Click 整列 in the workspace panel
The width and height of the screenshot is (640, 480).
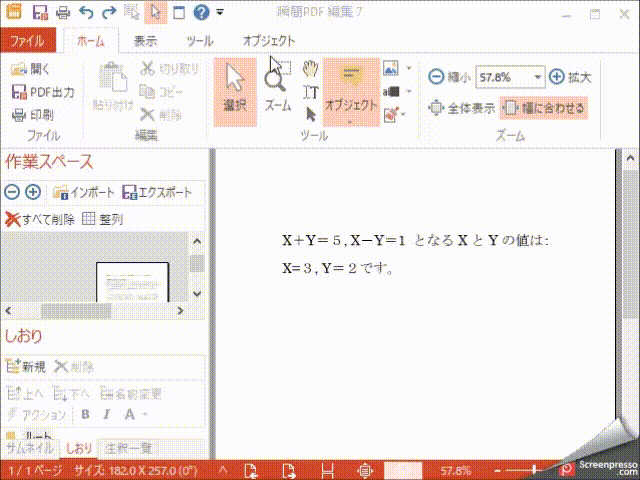tap(102, 219)
